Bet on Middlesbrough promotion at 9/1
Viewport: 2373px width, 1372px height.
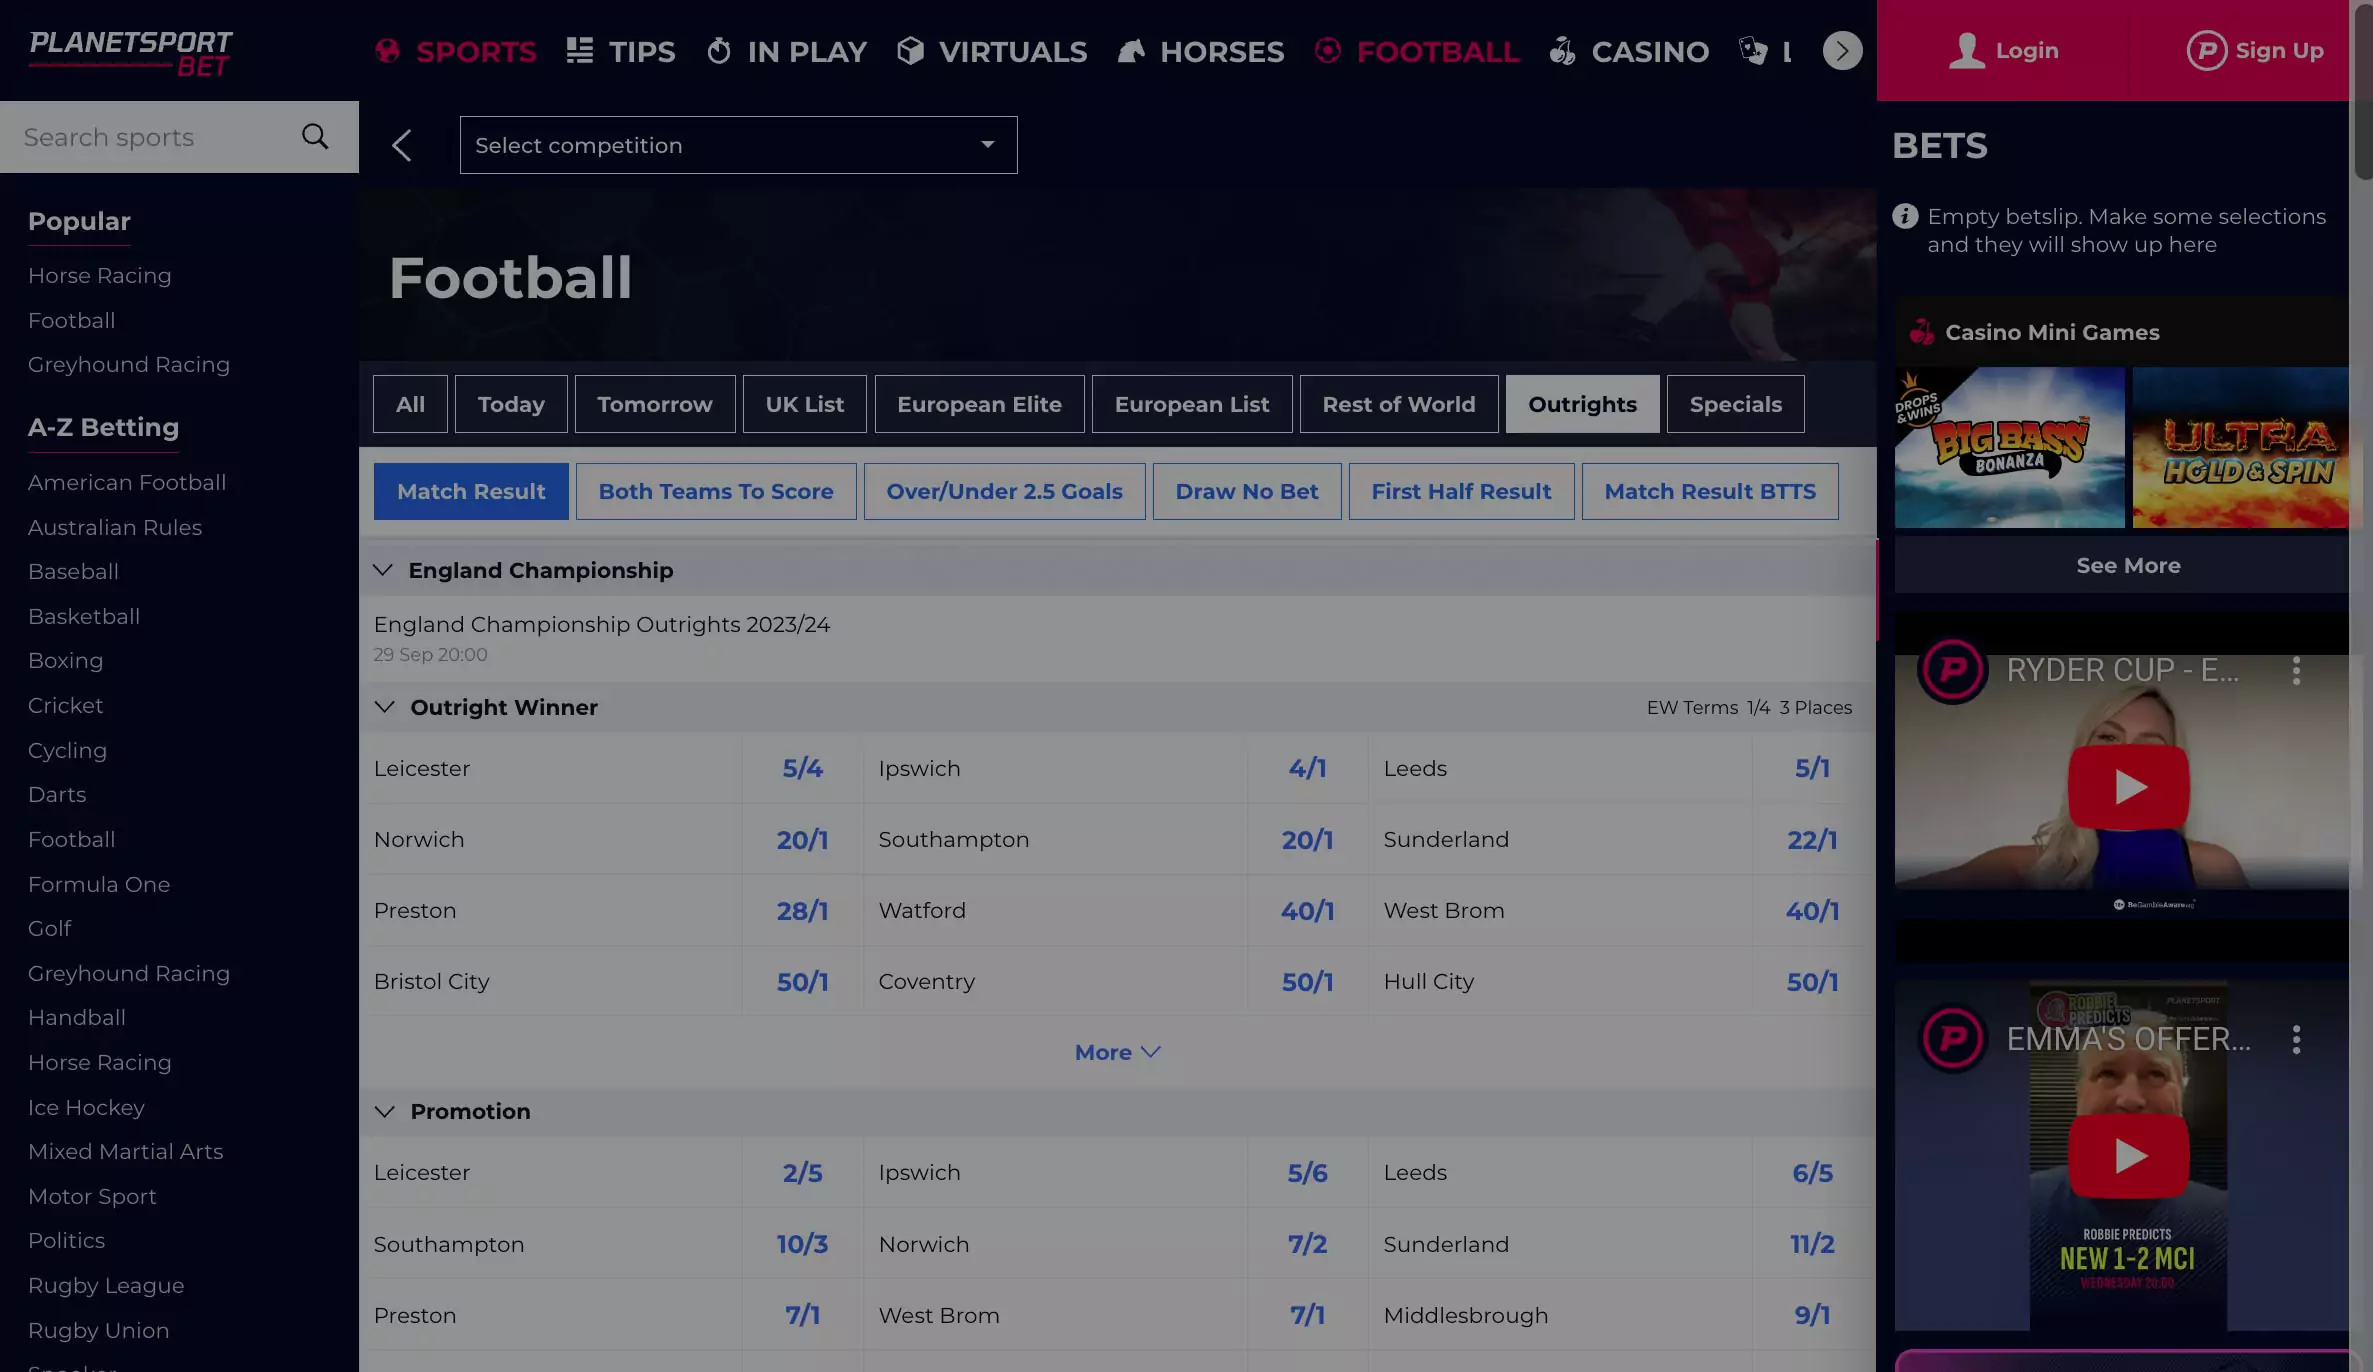pos(1812,1315)
